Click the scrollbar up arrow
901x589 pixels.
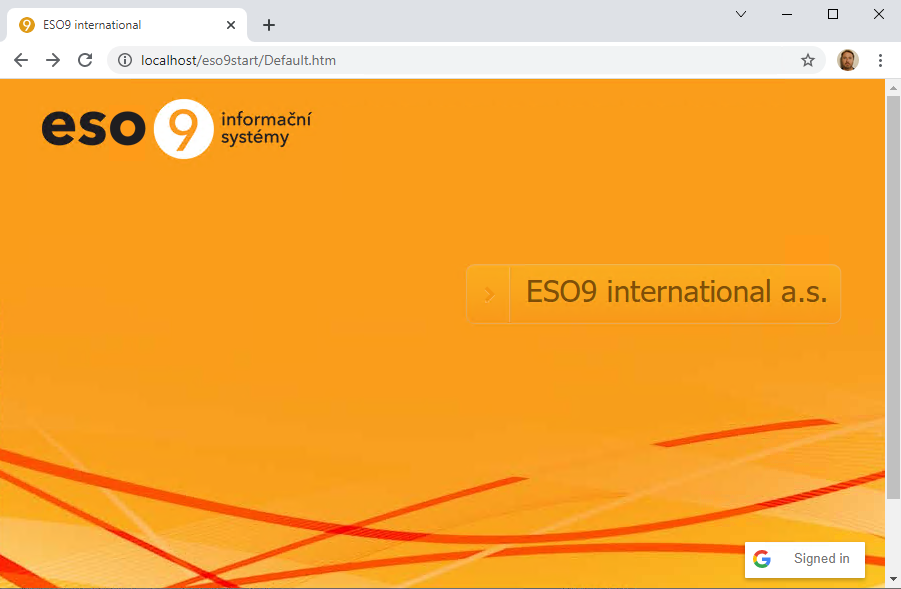pos(893,88)
